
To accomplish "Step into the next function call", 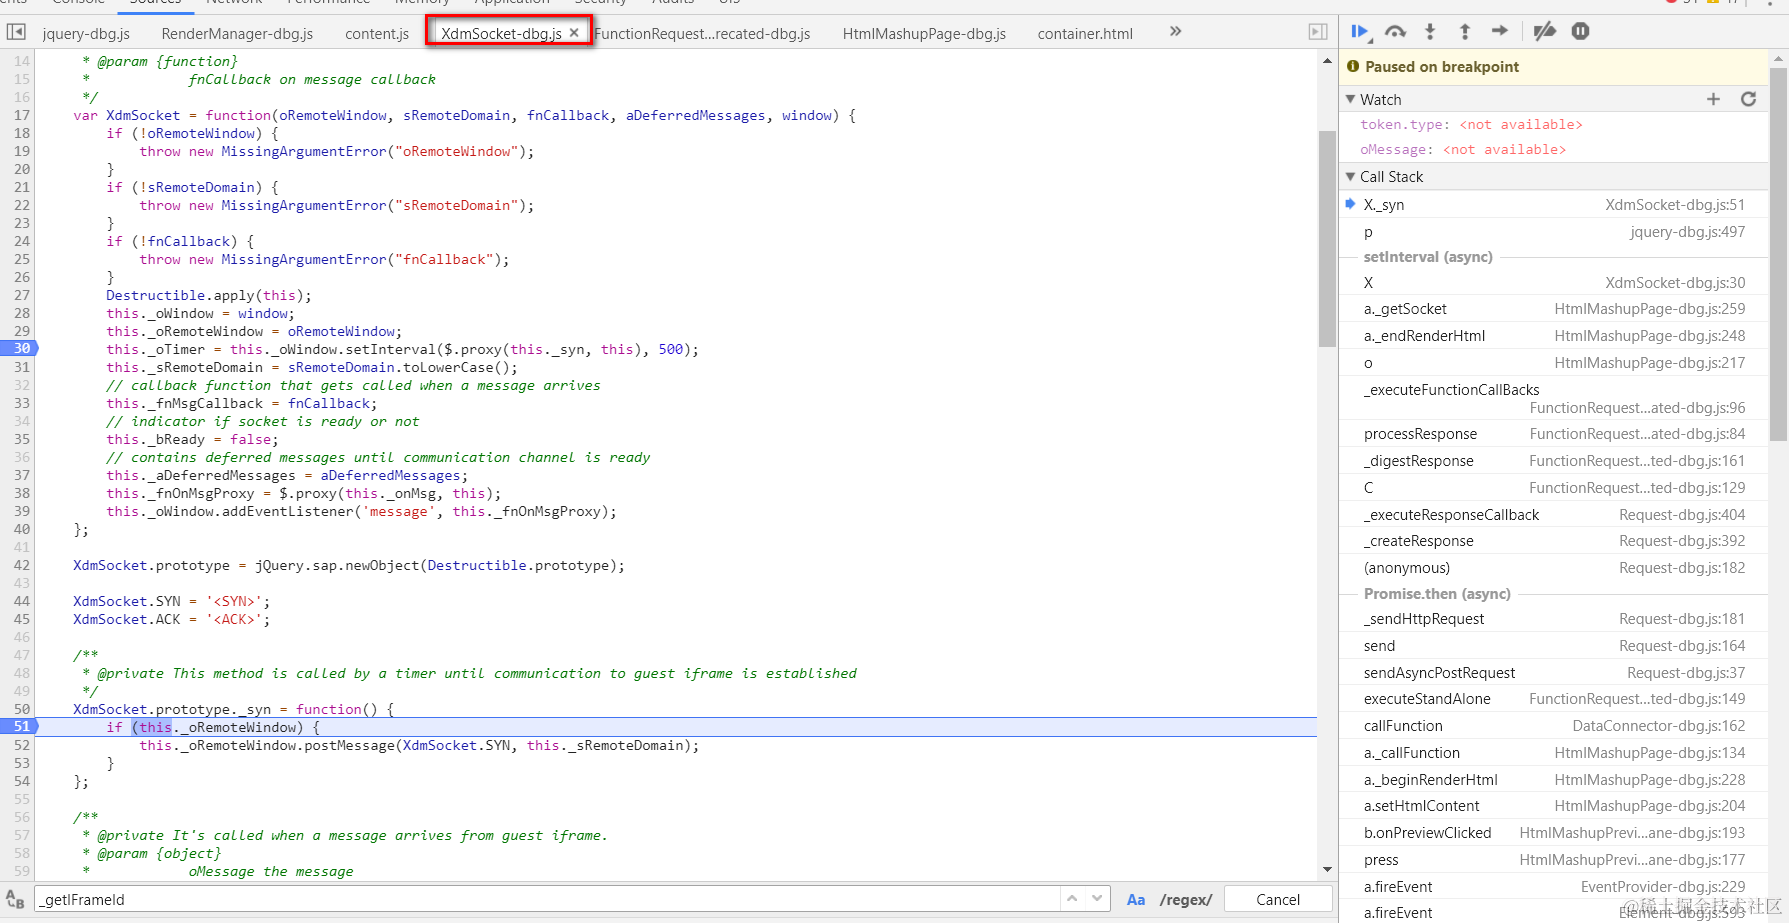I will (x=1430, y=32).
